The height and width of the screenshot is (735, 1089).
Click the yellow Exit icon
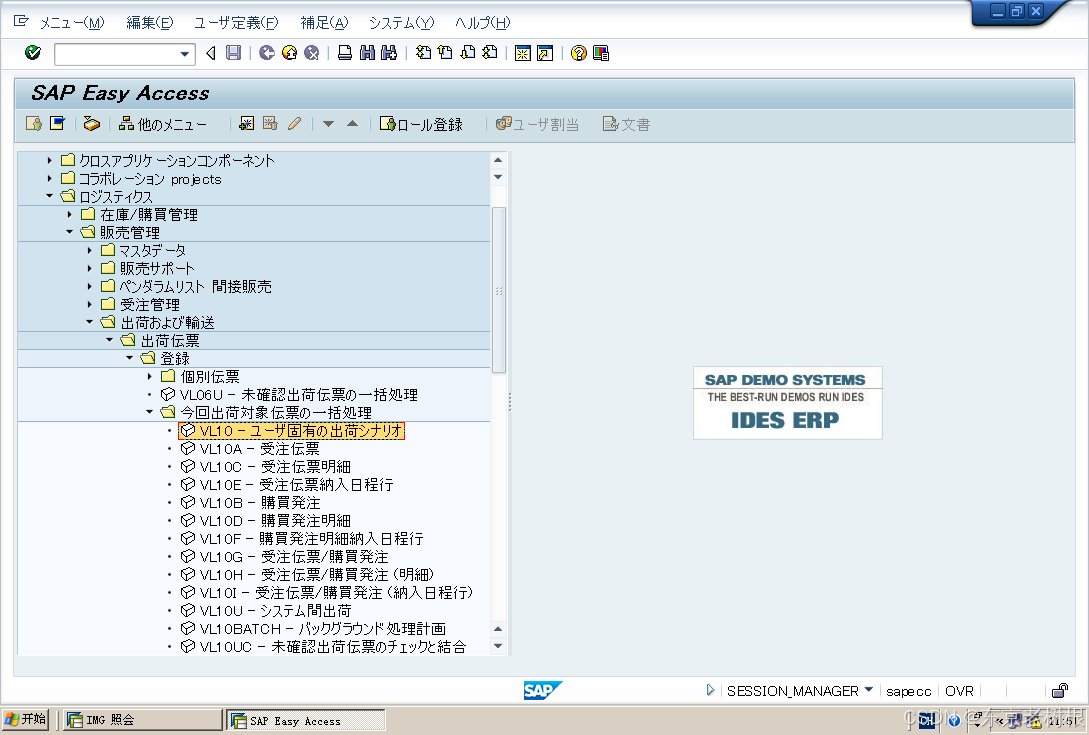(x=290, y=53)
